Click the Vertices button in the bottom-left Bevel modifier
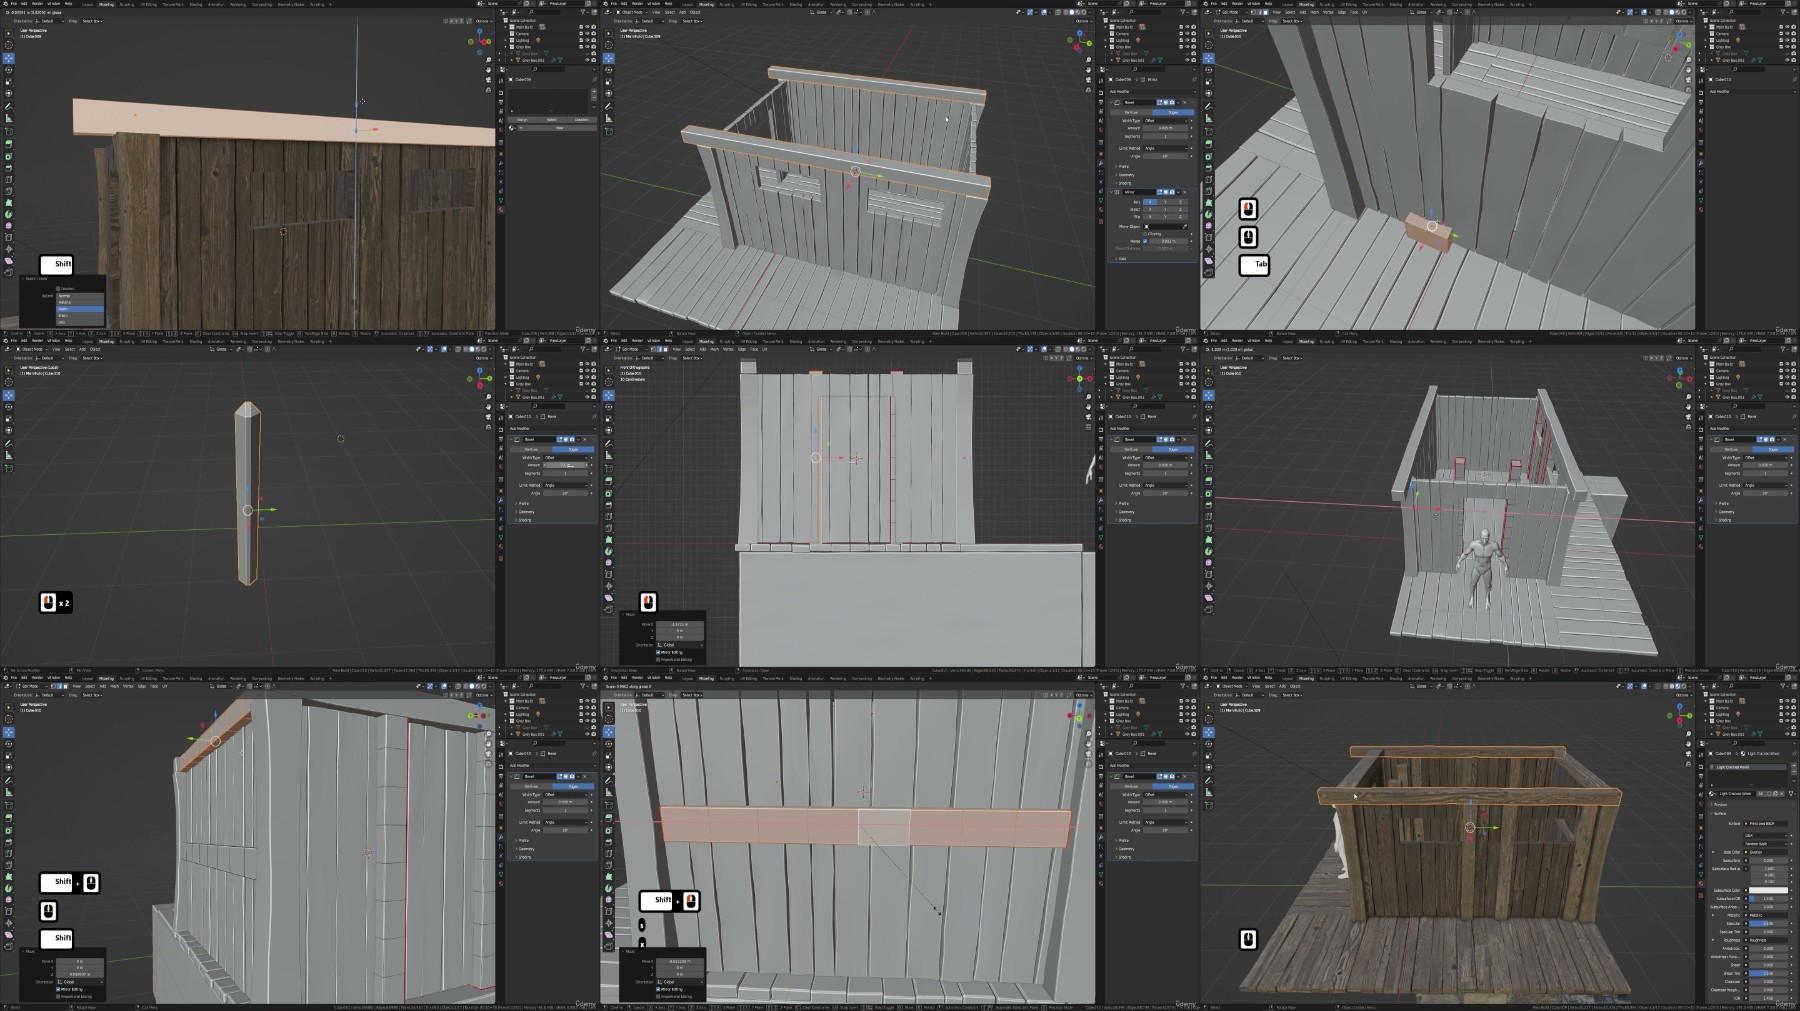Screen dimensions: 1800x1011 pos(532,786)
